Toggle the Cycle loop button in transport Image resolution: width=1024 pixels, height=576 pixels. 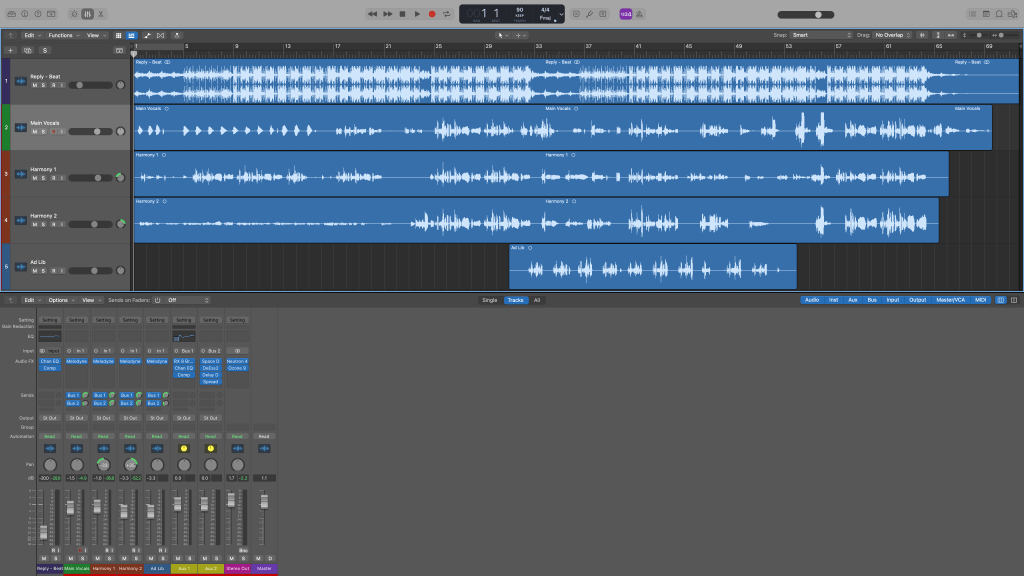point(446,14)
